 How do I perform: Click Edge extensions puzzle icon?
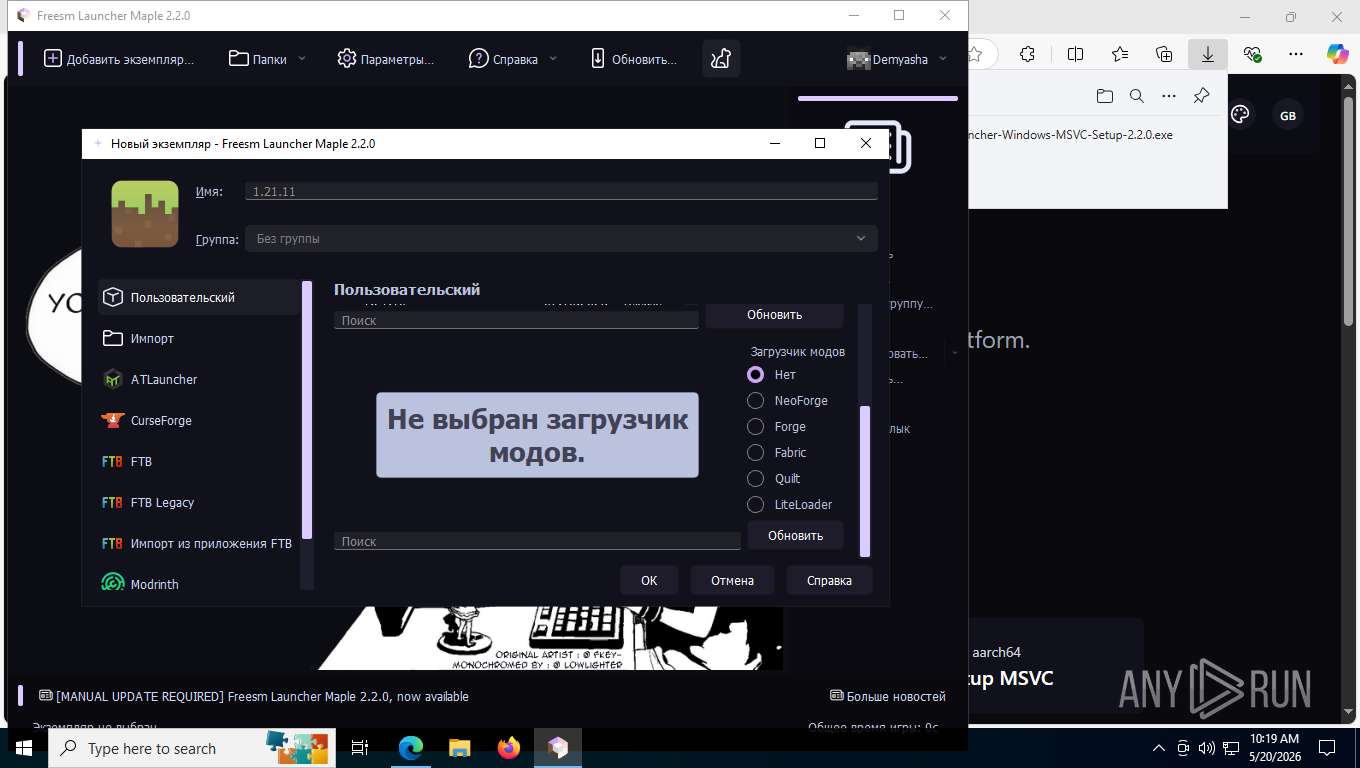1027,54
